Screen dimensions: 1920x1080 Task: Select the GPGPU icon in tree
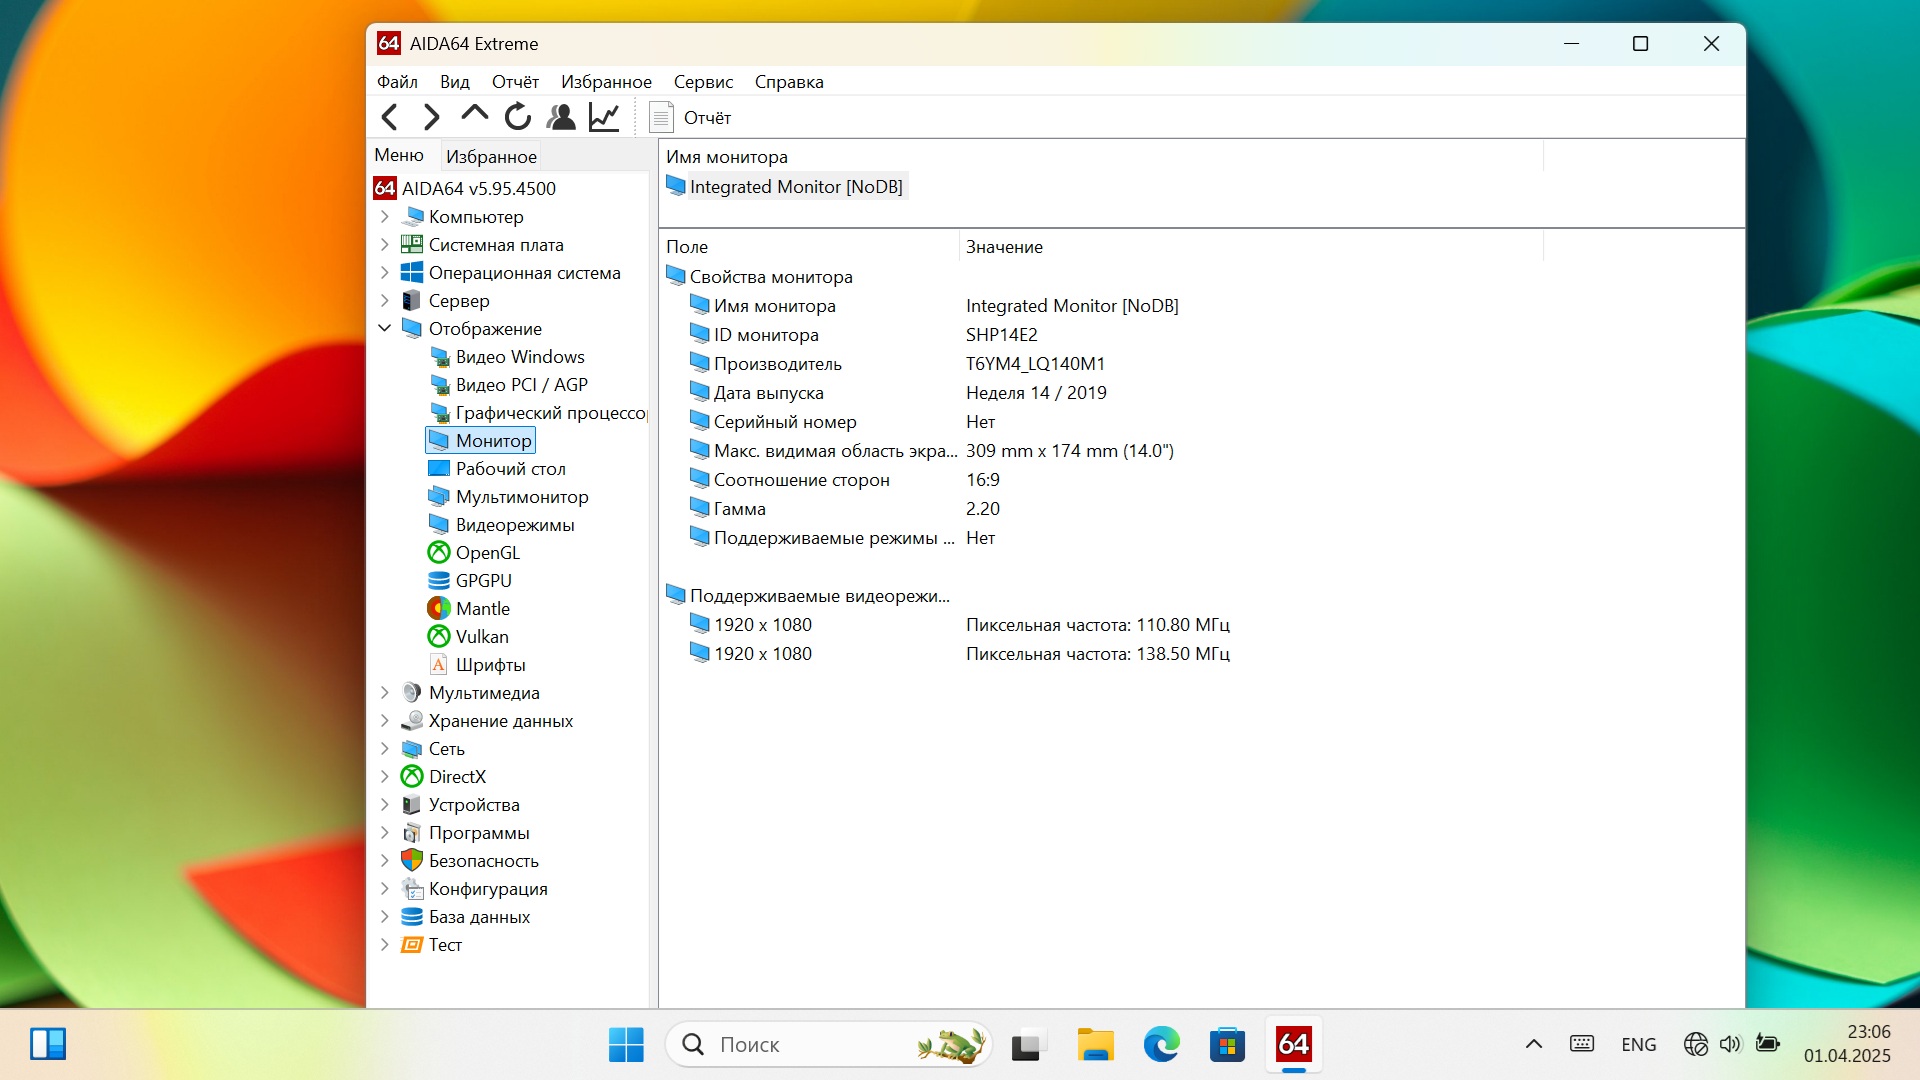tap(439, 580)
